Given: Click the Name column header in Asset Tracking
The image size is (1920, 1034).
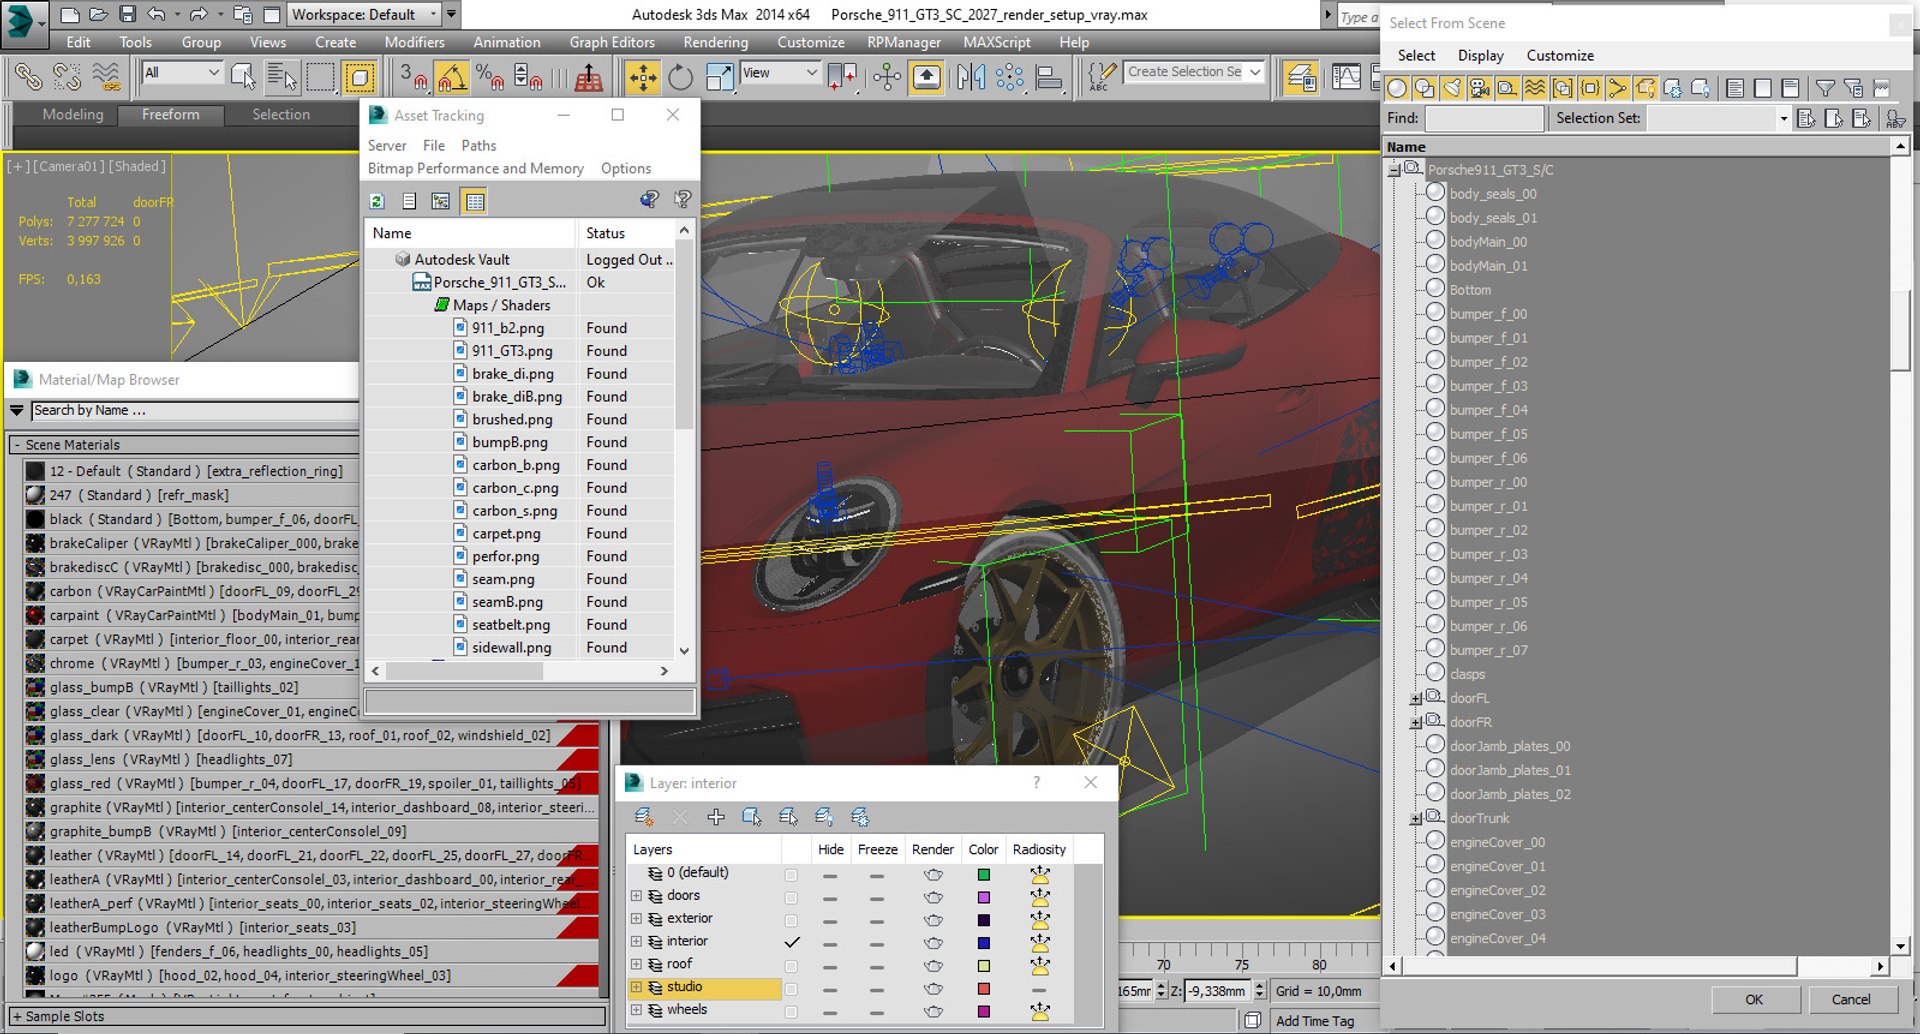Looking at the screenshot, I should (470, 233).
